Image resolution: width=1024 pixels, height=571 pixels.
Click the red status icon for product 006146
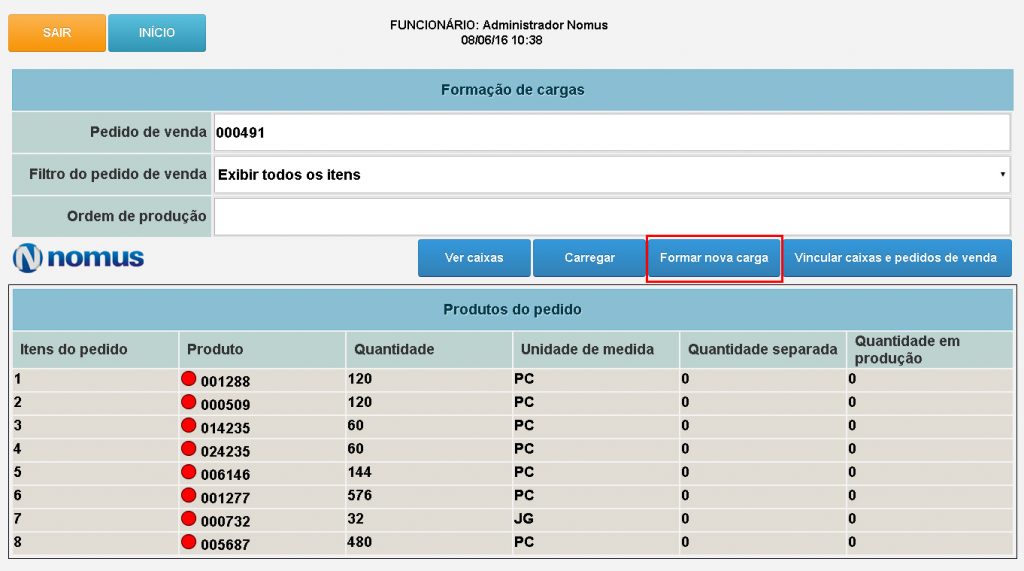click(x=189, y=471)
